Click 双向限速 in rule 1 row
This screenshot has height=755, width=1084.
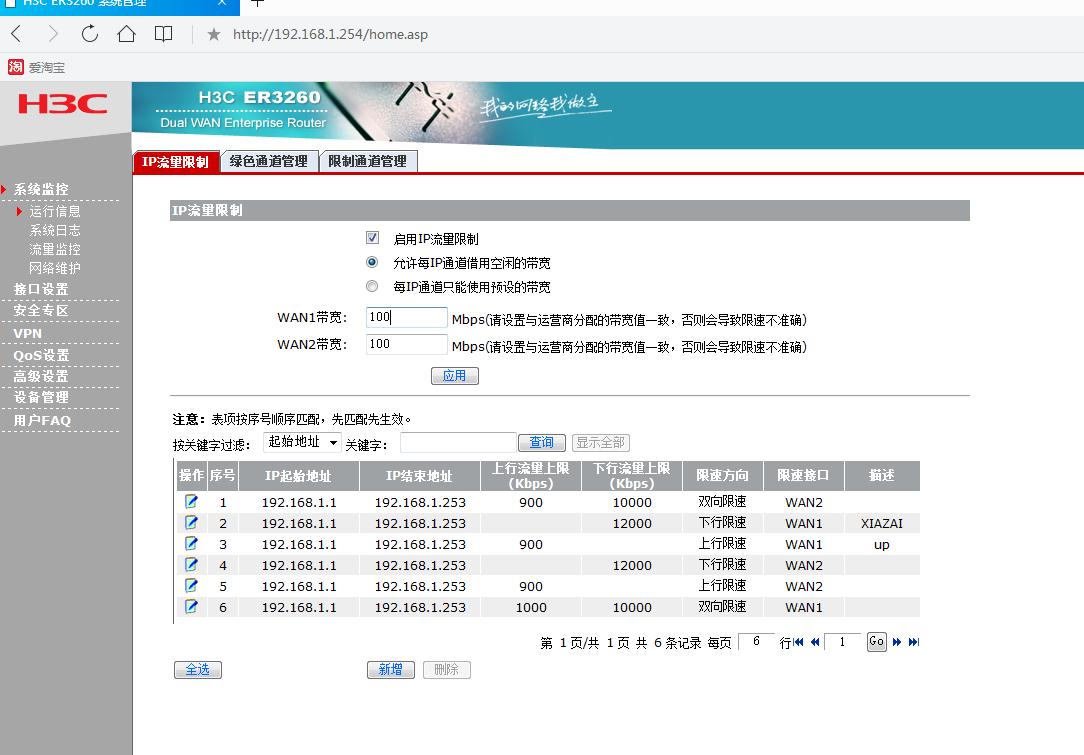722,502
